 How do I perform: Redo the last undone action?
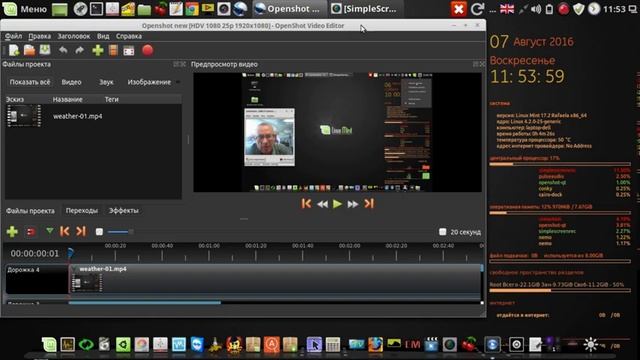(80, 50)
